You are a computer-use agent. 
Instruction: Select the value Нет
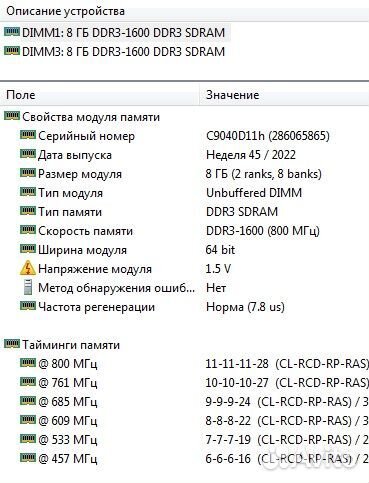point(216,288)
